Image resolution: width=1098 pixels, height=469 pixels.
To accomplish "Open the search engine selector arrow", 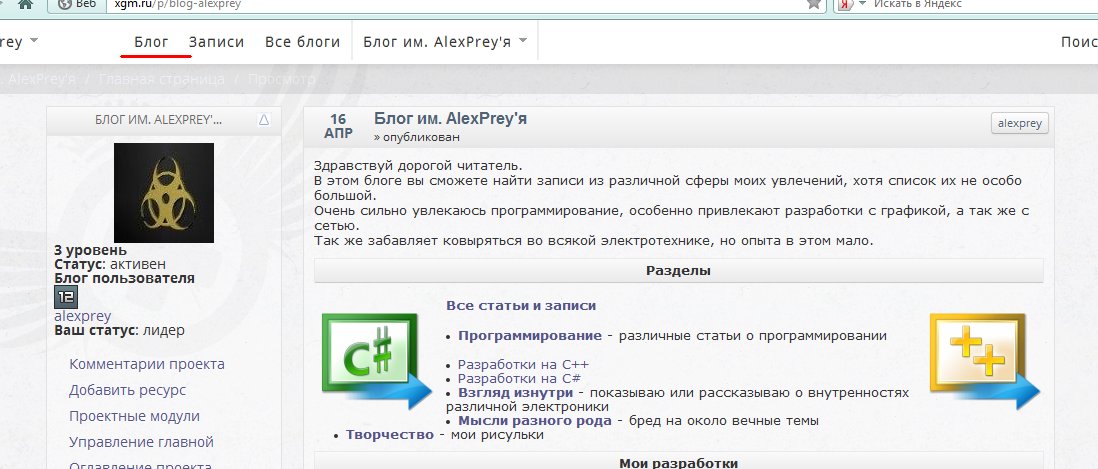I will (862, 4).
